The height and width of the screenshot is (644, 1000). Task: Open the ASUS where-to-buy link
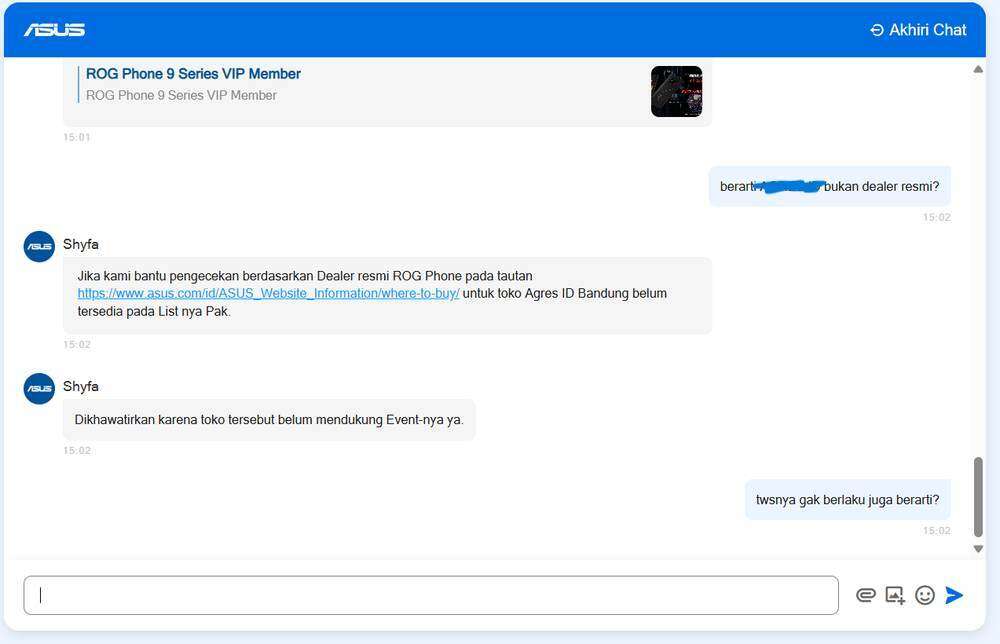[268, 293]
